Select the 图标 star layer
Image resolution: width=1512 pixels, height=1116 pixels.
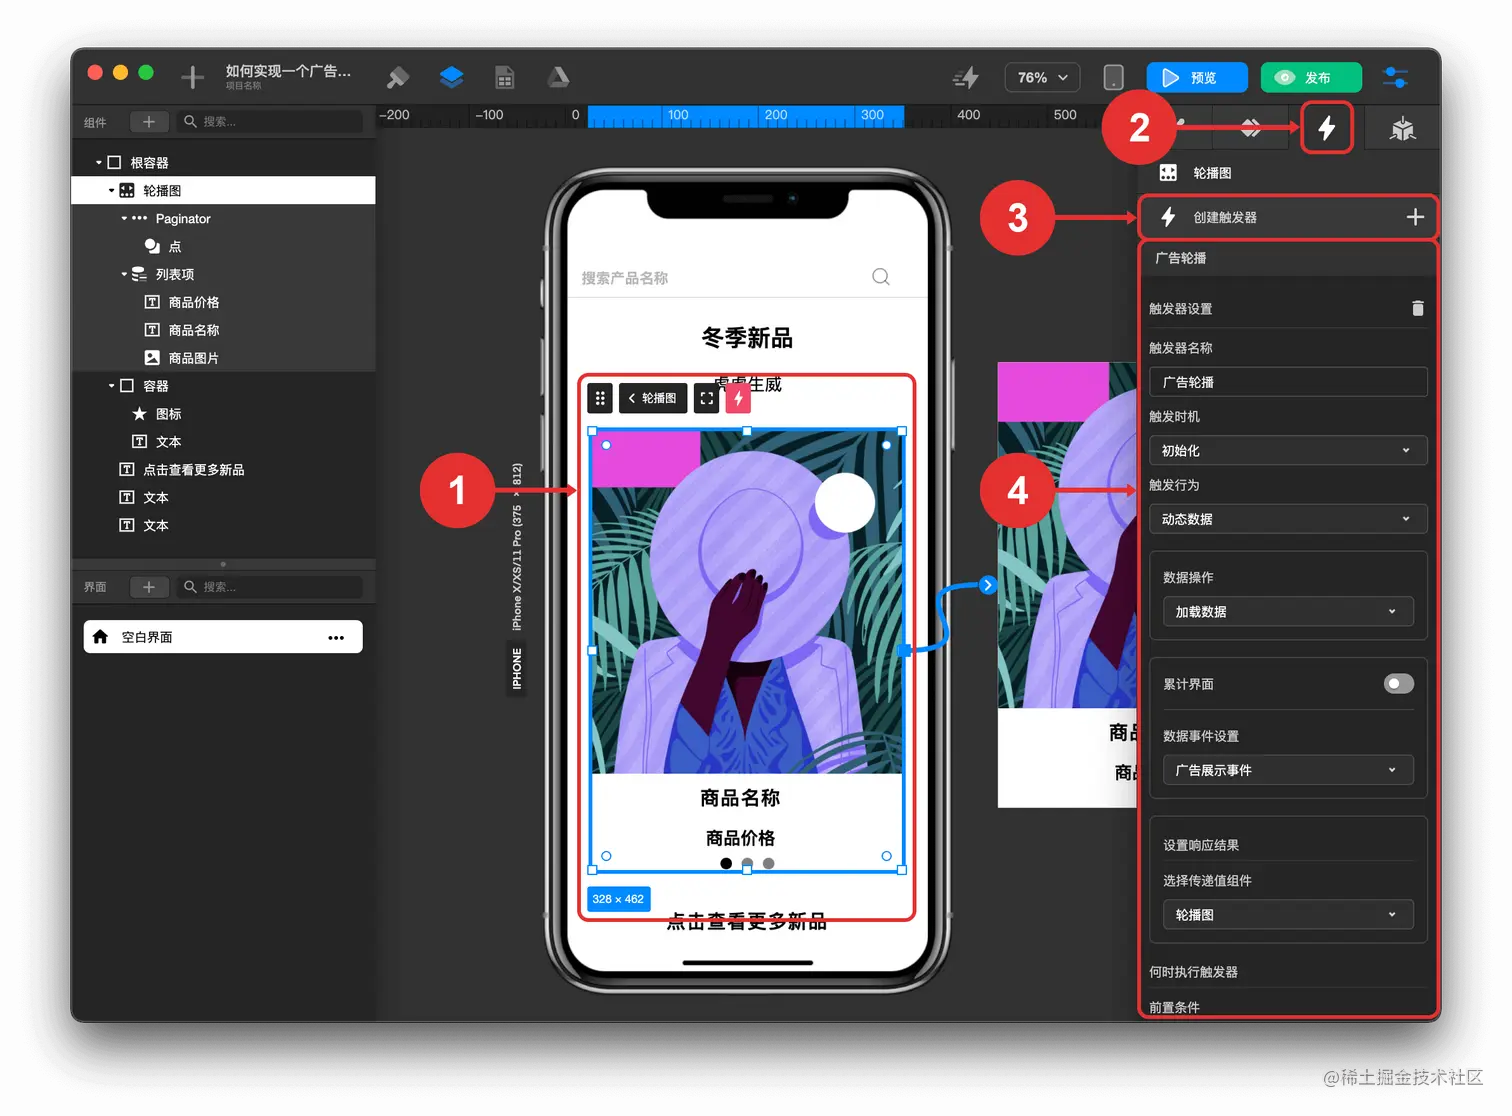tap(224, 414)
